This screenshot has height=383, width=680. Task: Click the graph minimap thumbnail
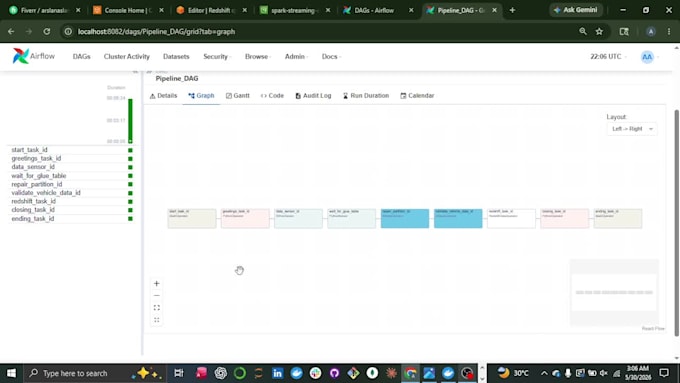point(614,292)
